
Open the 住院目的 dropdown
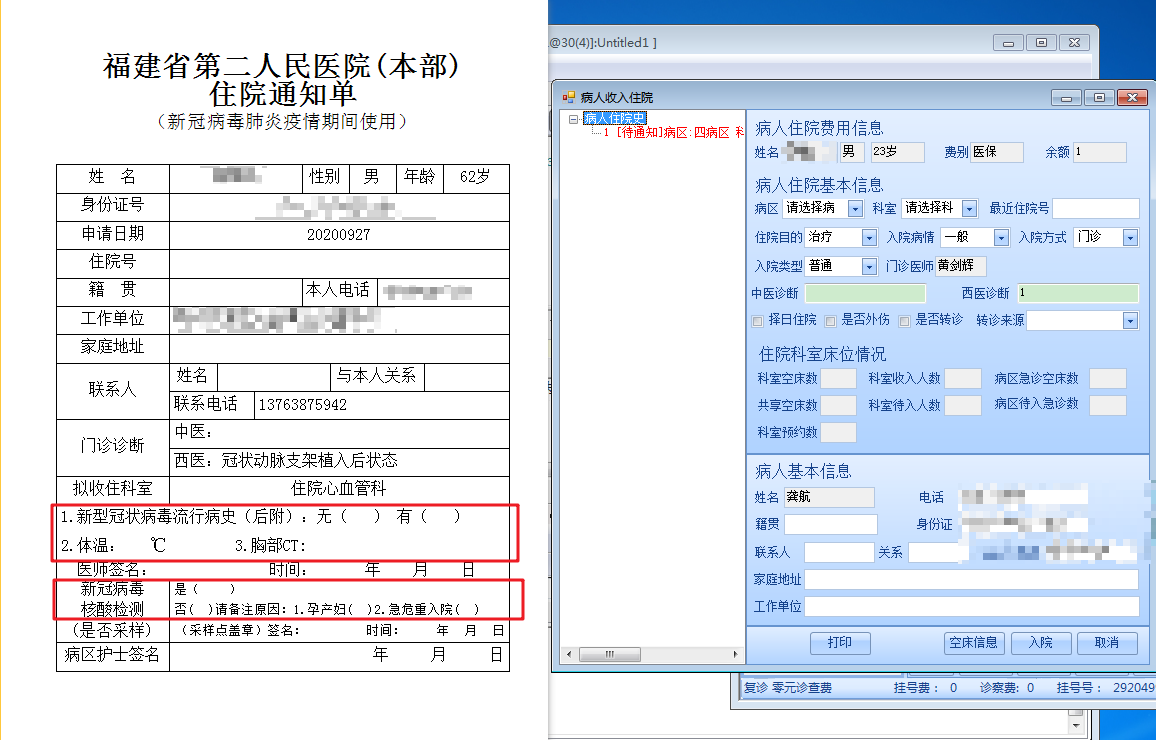click(x=869, y=237)
